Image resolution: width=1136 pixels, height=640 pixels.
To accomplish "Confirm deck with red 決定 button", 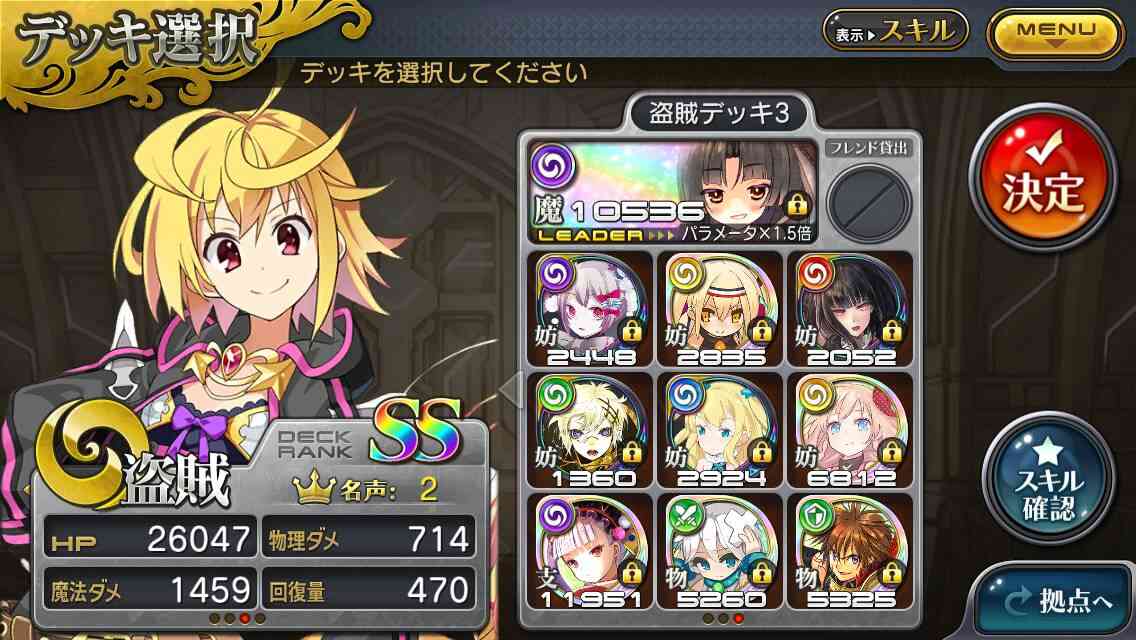I will click(1043, 178).
